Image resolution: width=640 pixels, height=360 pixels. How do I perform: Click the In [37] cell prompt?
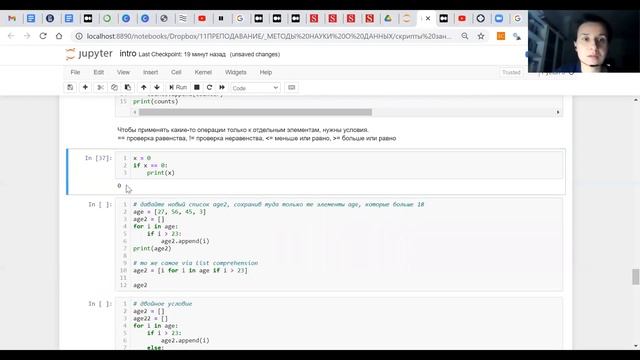[98, 158]
